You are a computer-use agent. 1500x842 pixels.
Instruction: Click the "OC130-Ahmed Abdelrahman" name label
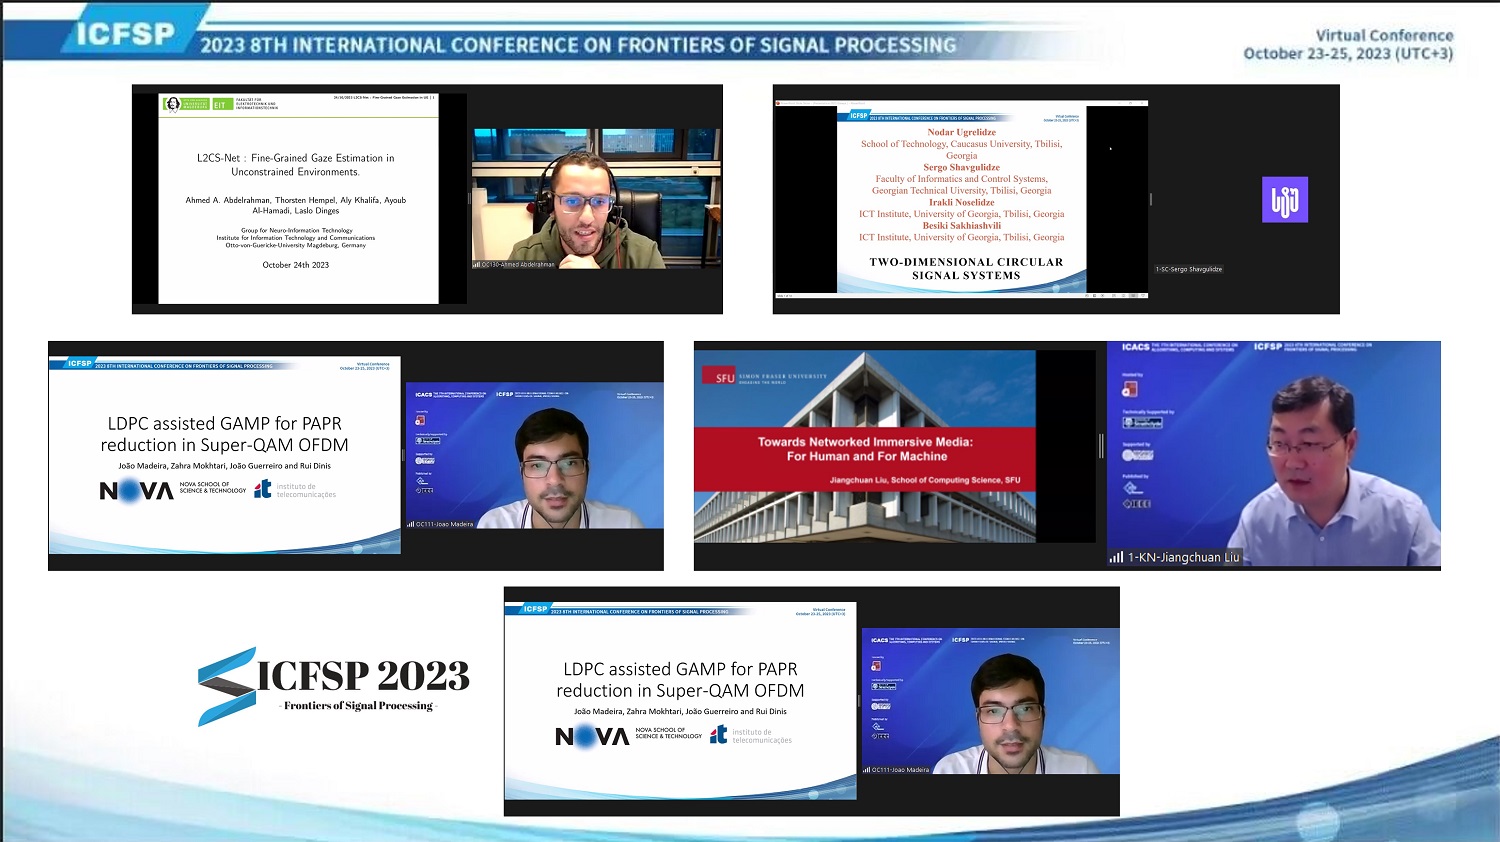coord(518,265)
